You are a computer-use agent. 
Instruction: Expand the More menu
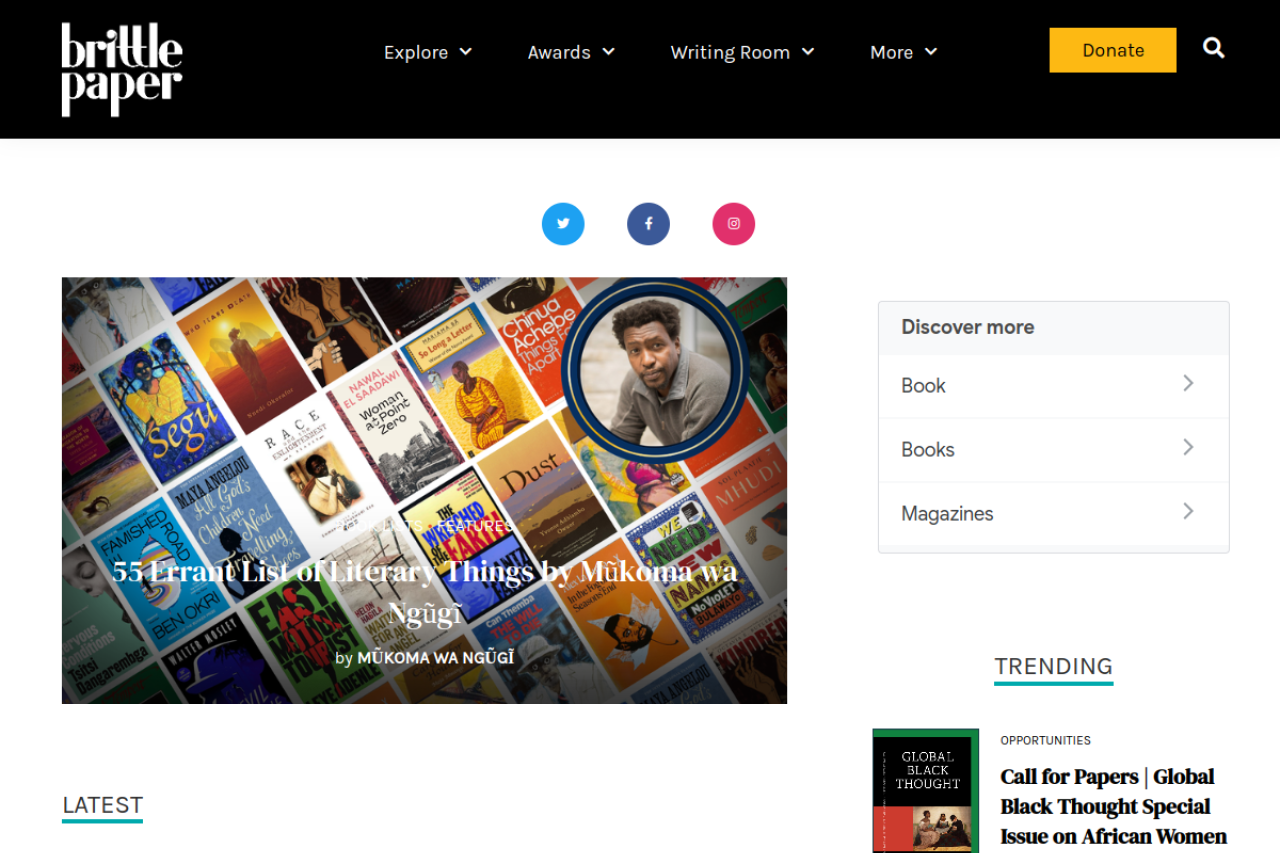pyautogui.click(x=903, y=52)
